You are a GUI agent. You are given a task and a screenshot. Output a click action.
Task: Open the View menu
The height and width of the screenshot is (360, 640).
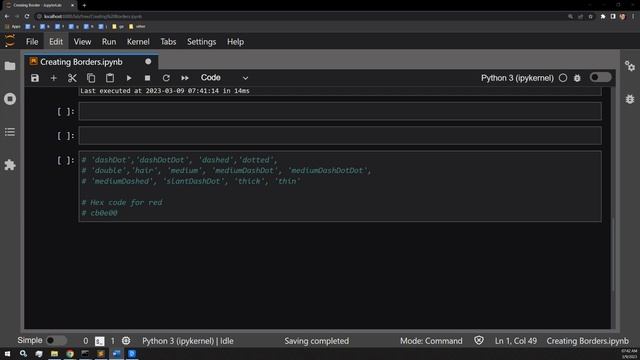point(82,42)
